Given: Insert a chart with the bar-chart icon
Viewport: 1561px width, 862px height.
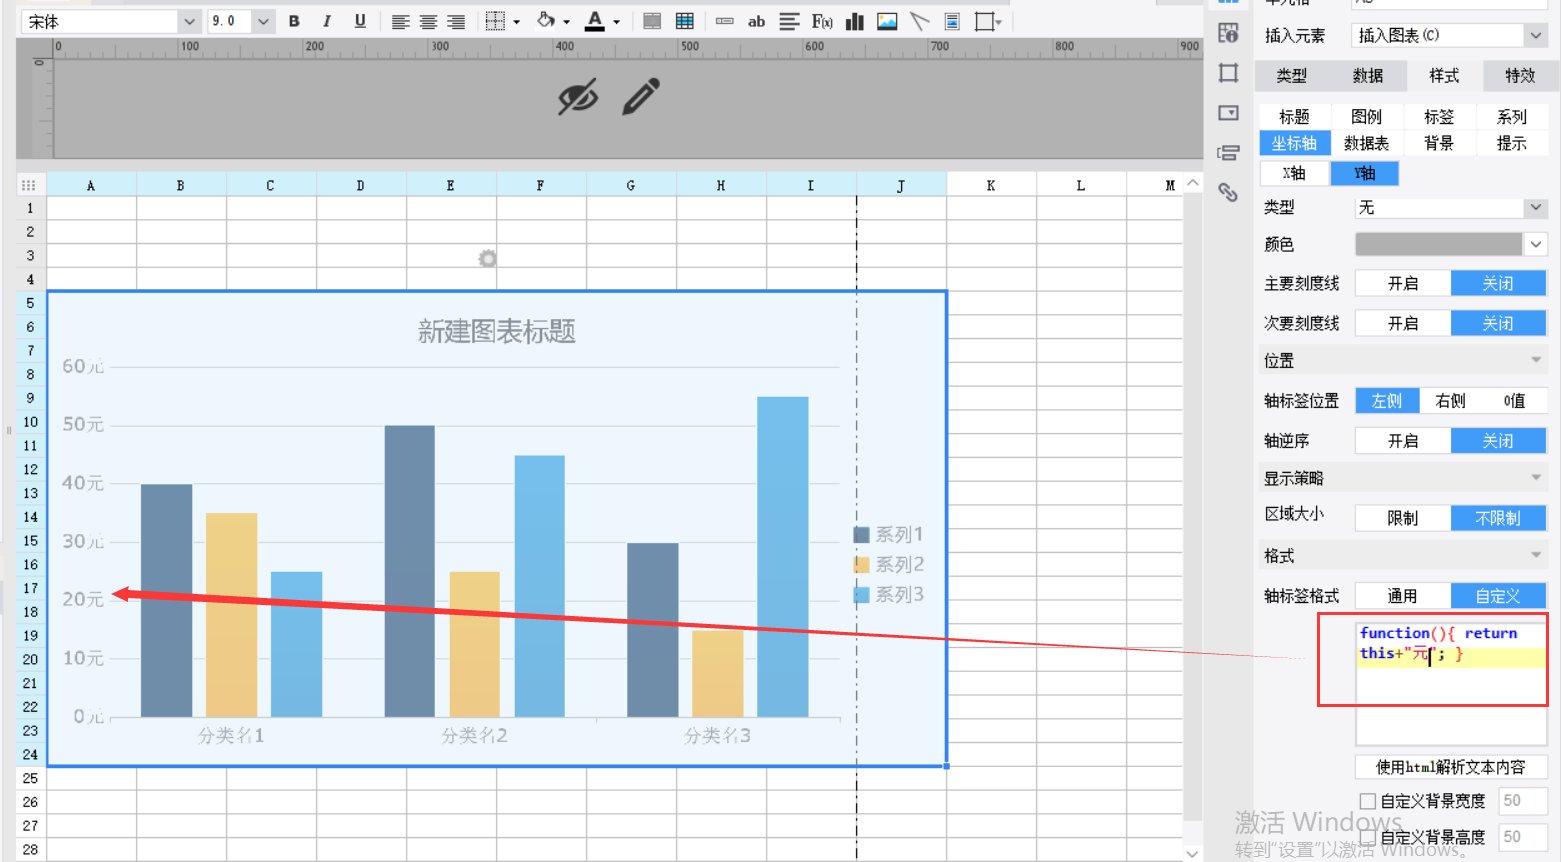Looking at the screenshot, I should 855,21.
